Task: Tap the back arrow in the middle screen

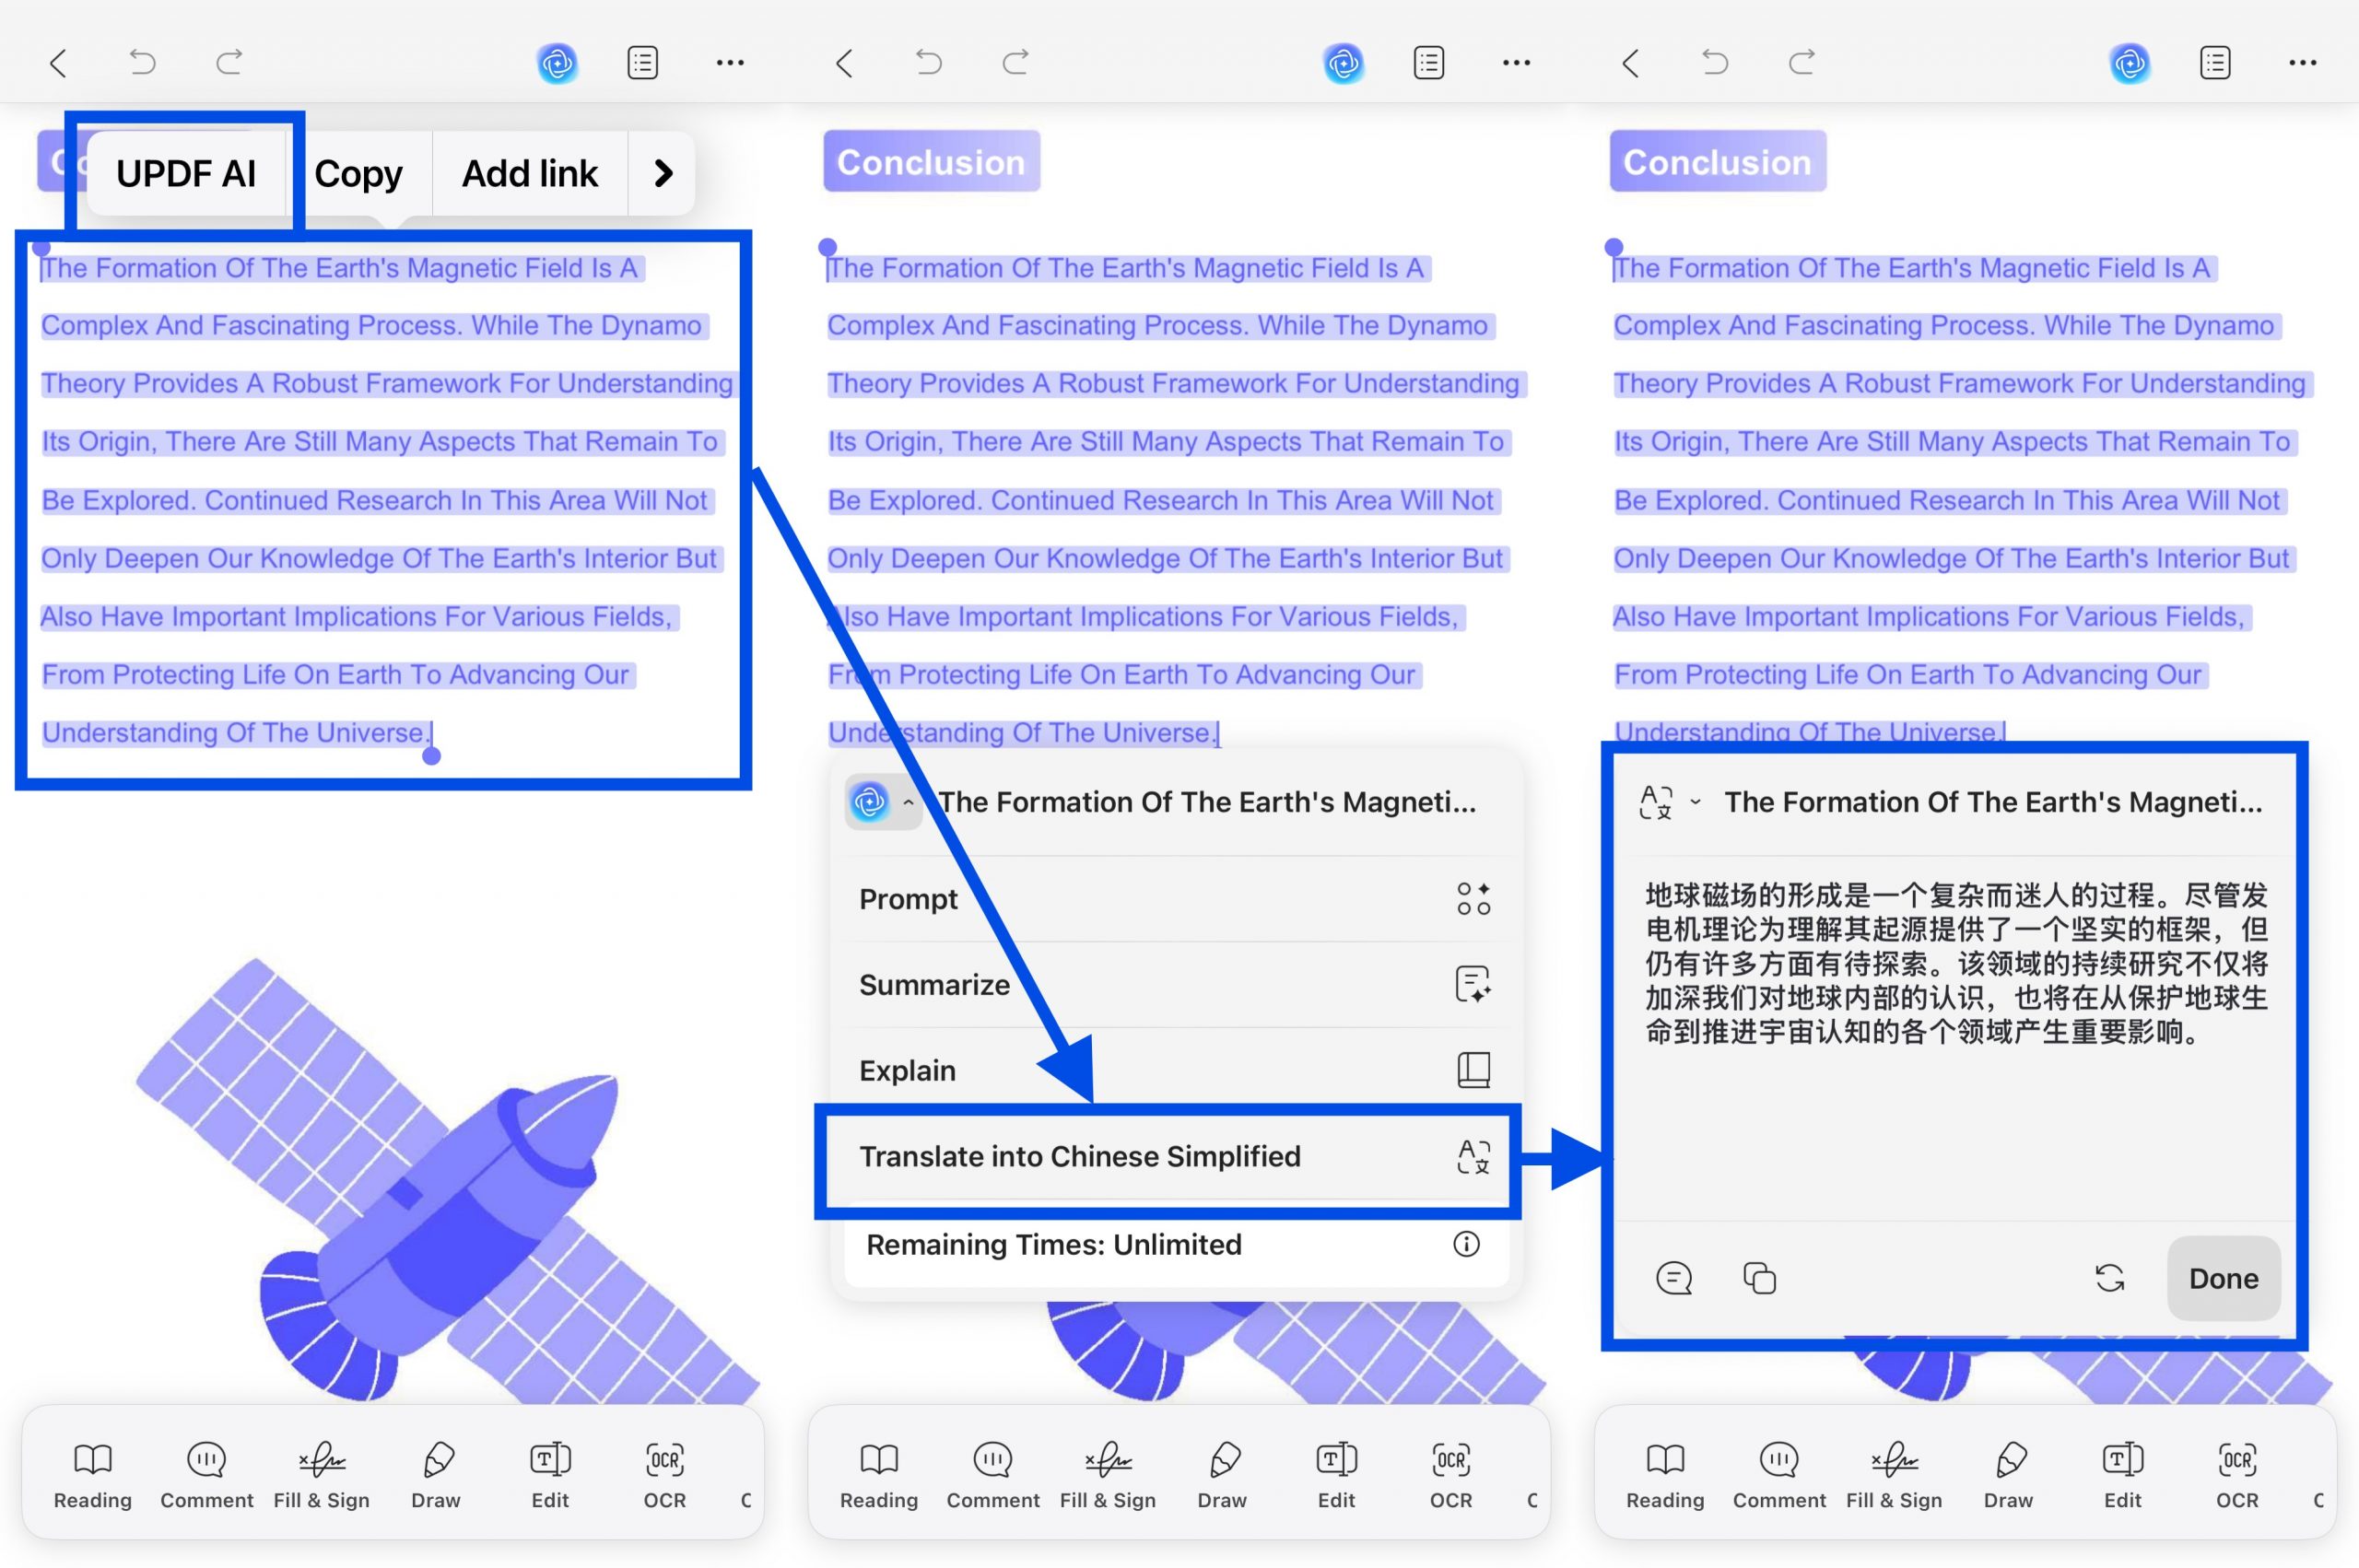Action: [x=844, y=63]
